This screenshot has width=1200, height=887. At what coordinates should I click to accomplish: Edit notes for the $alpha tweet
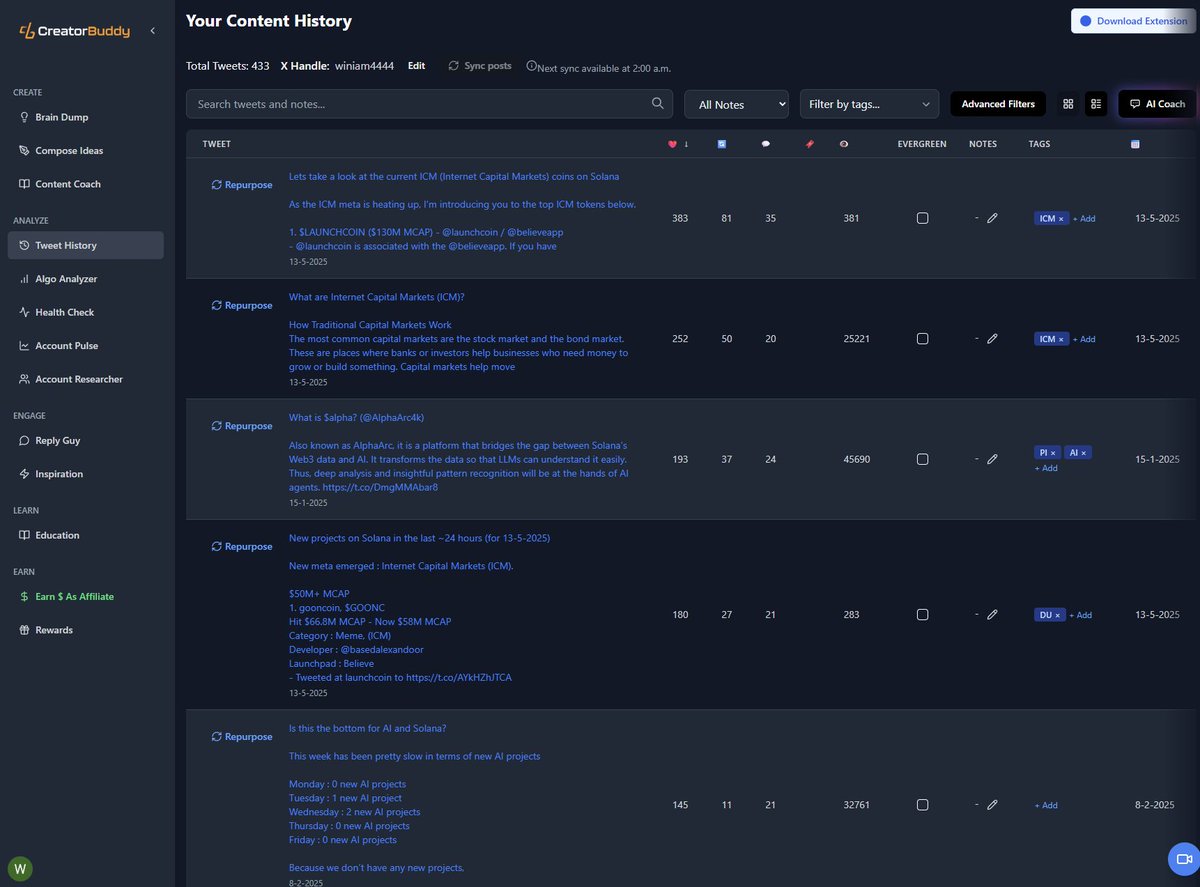pyautogui.click(x=992, y=459)
